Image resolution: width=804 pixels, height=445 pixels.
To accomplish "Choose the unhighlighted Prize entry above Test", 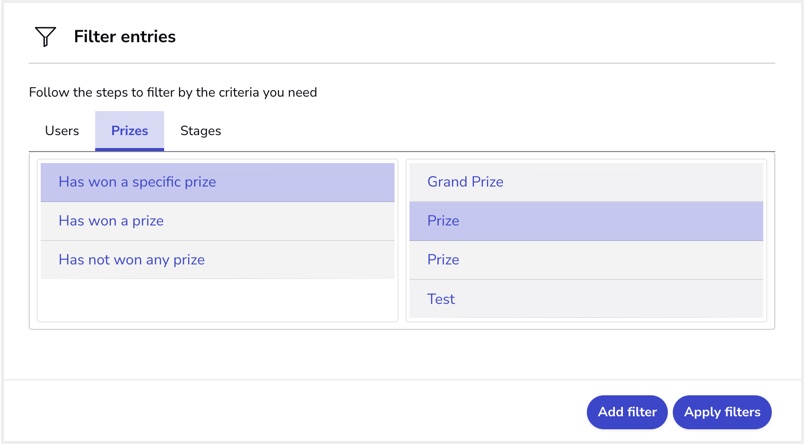I will tap(586, 260).
